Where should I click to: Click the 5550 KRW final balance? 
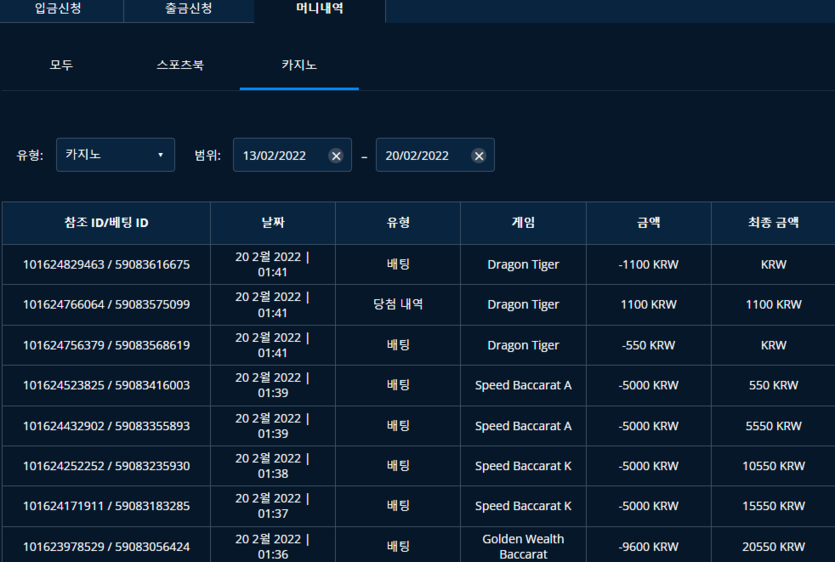click(x=773, y=426)
